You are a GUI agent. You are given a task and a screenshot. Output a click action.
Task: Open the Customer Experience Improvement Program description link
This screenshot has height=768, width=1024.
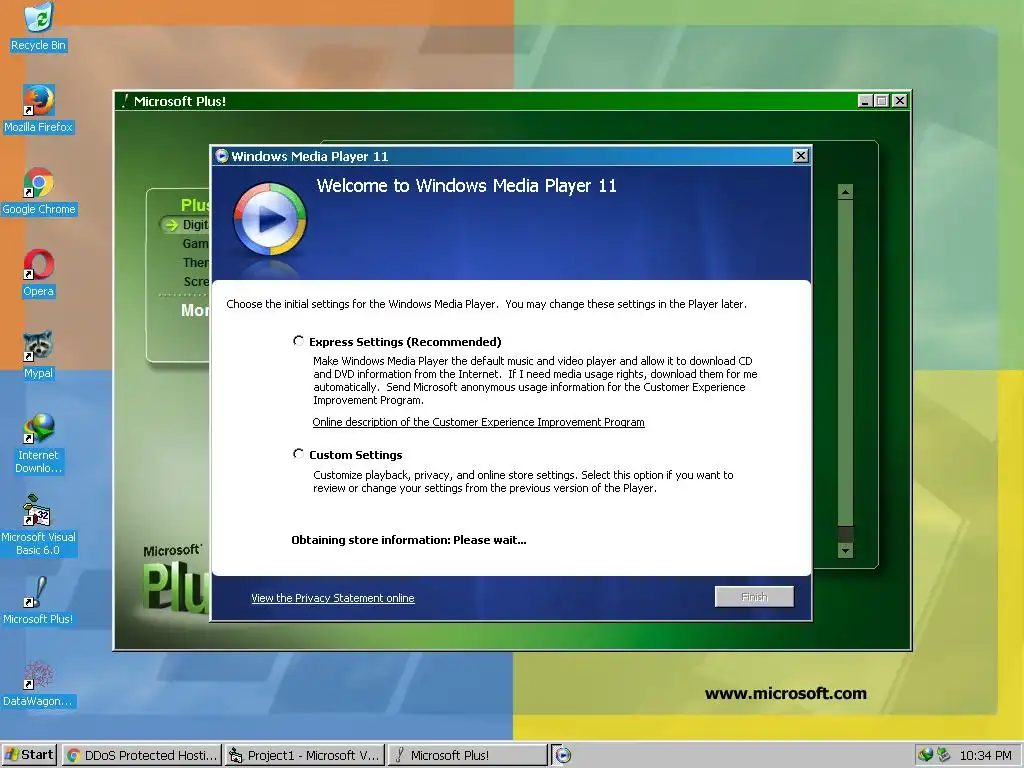click(x=478, y=422)
